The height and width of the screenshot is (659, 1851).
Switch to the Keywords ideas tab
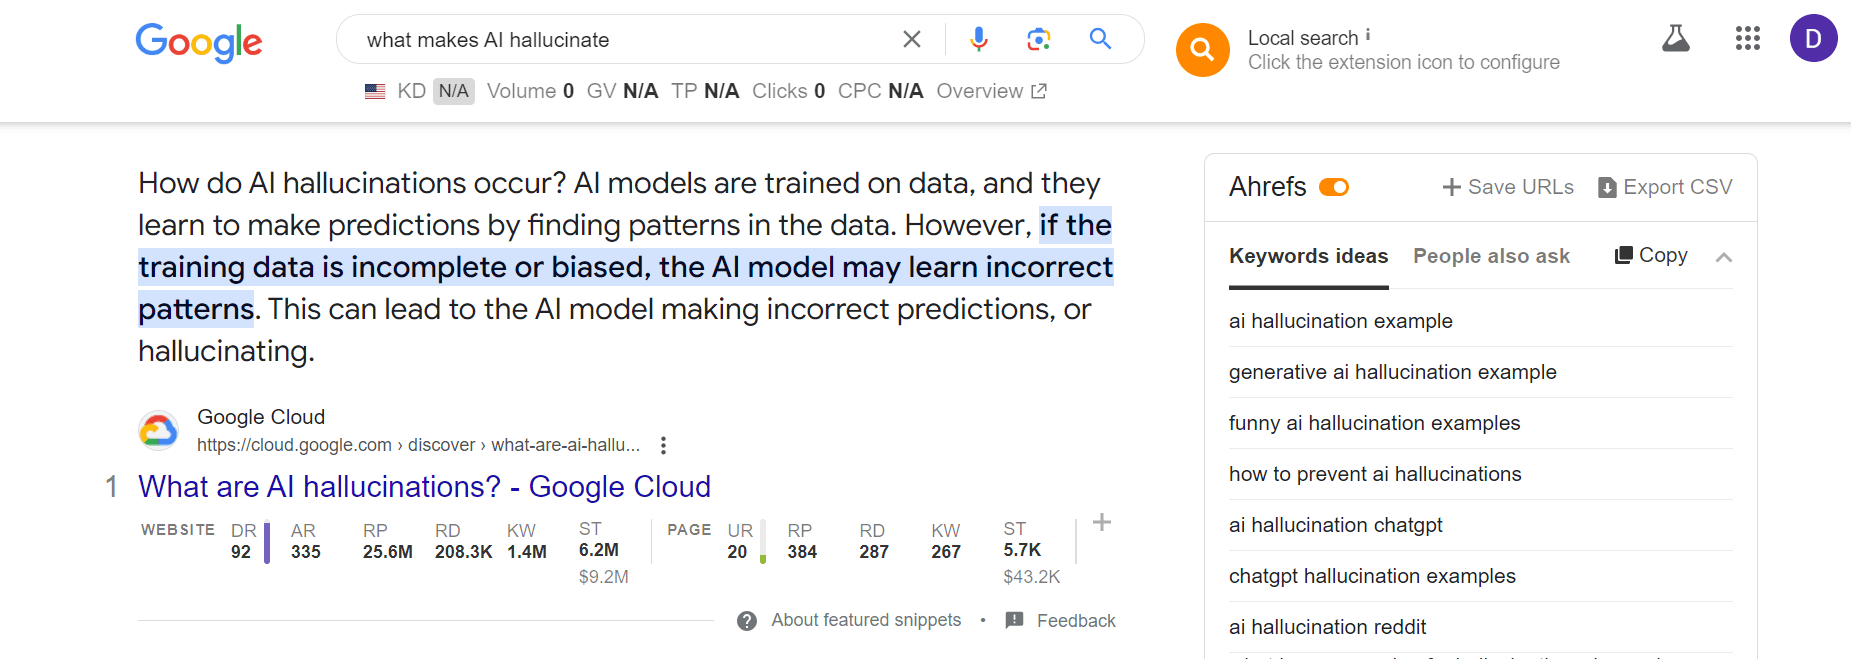pyautogui.click(x=1308, y=256)
